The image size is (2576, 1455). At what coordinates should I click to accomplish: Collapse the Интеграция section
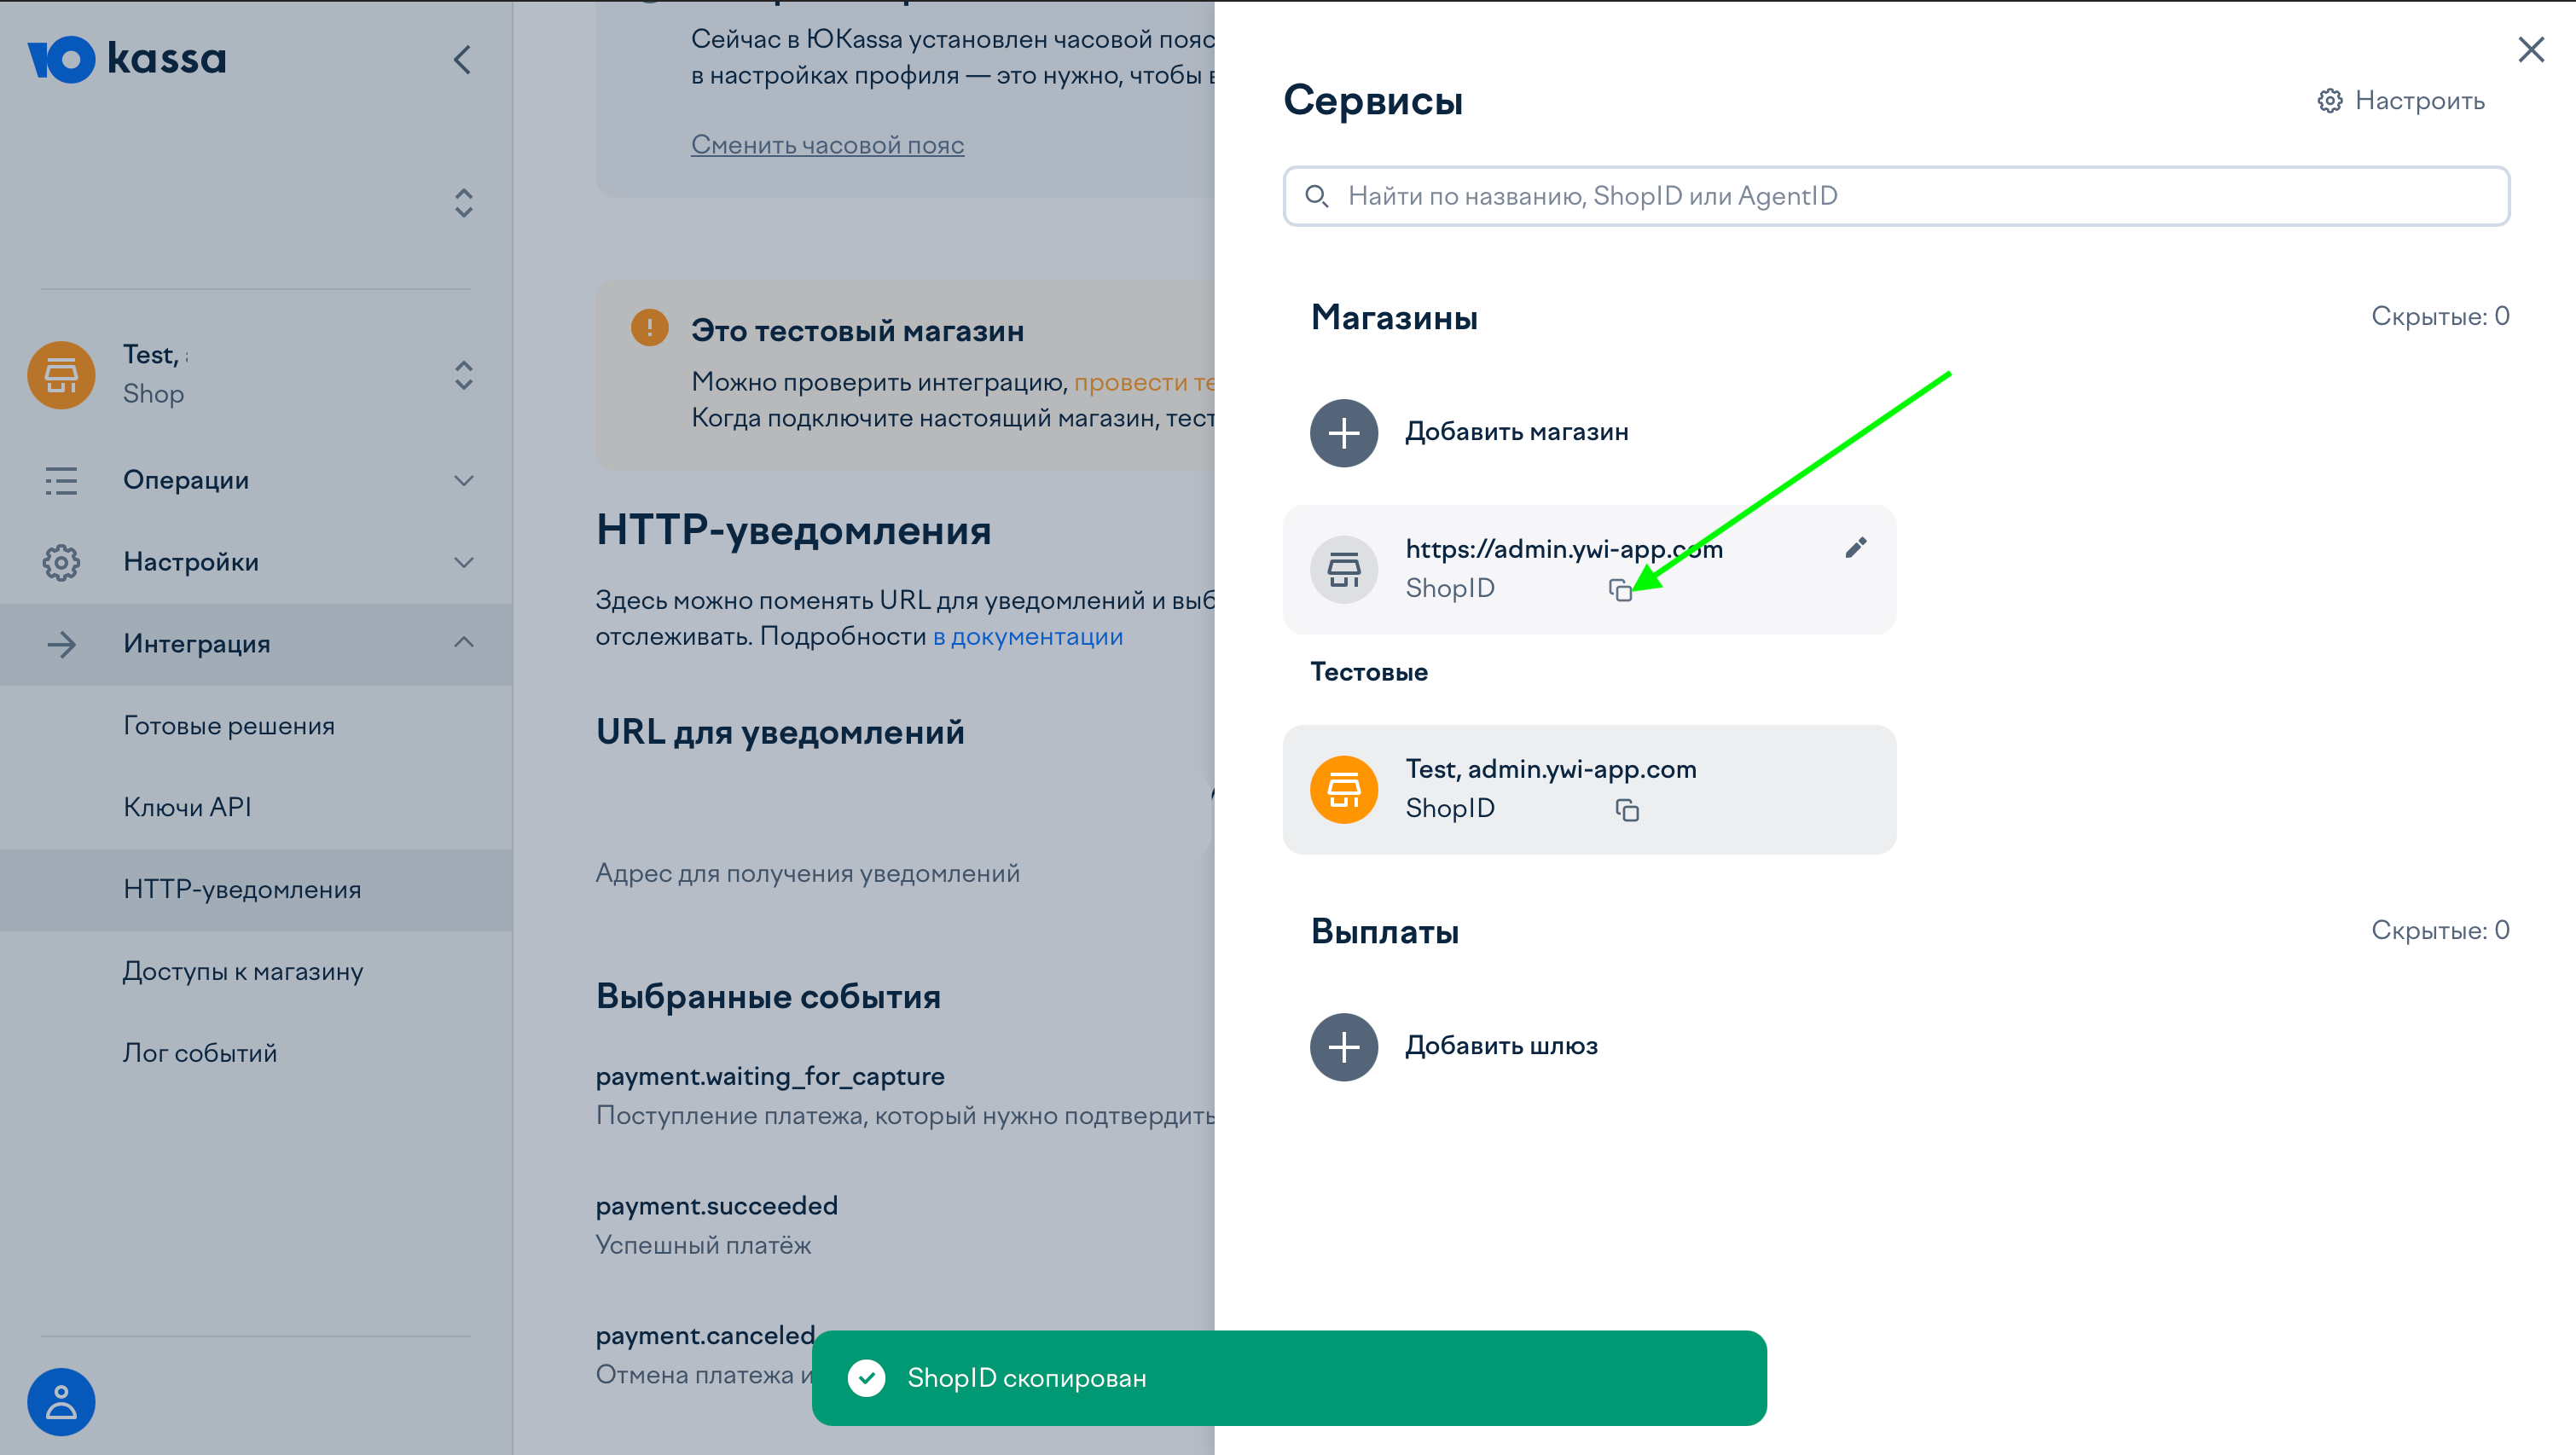(463, 643)
